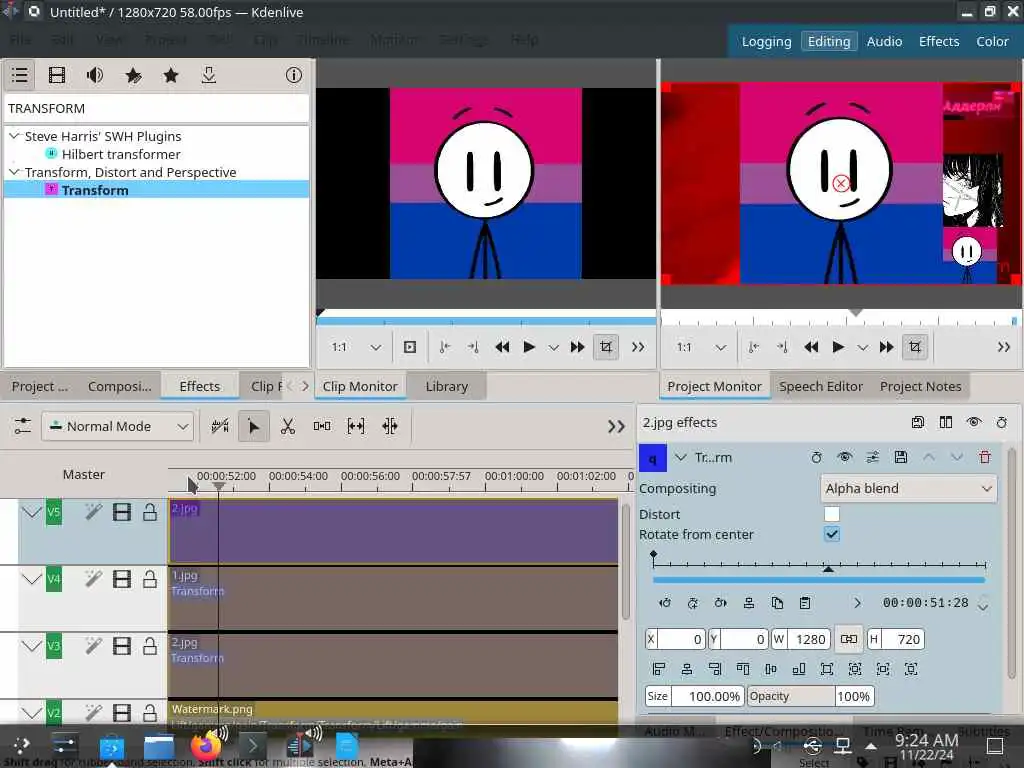Open the Compositing Alpha blend dropdown
The image size is (1024, 768).
tap(907, 488)
